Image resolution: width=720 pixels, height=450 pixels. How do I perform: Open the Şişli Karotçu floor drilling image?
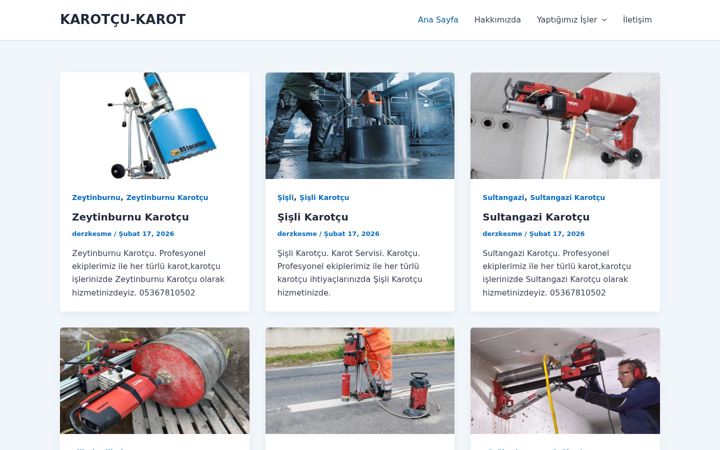[x=360, y=125]
